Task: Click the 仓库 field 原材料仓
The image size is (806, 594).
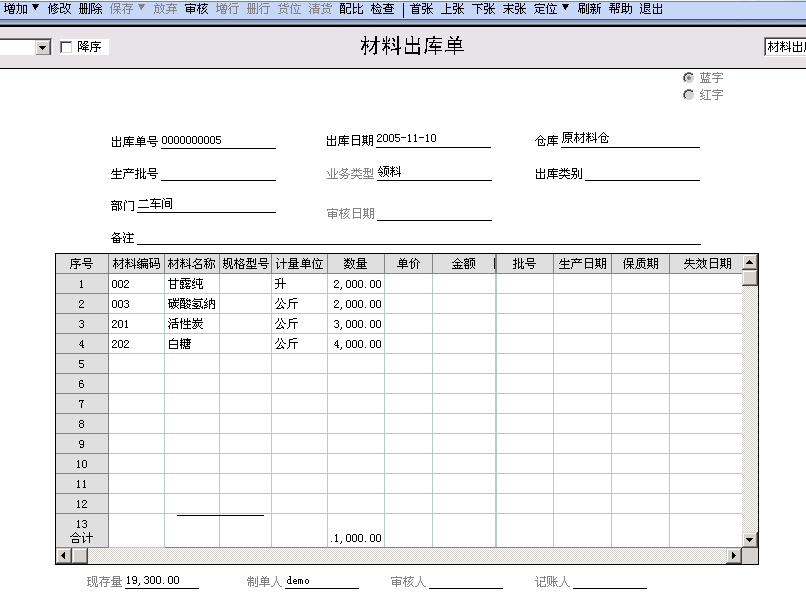Action: point(630,138)
